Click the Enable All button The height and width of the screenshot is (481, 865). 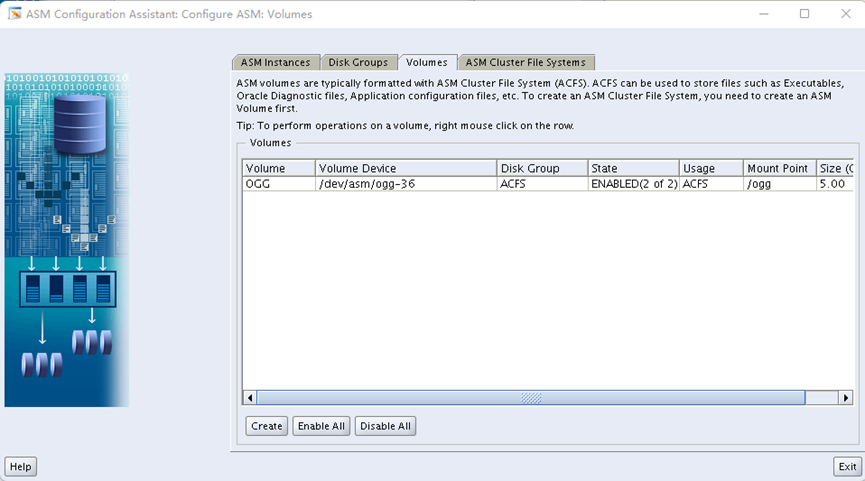(321, 426)
